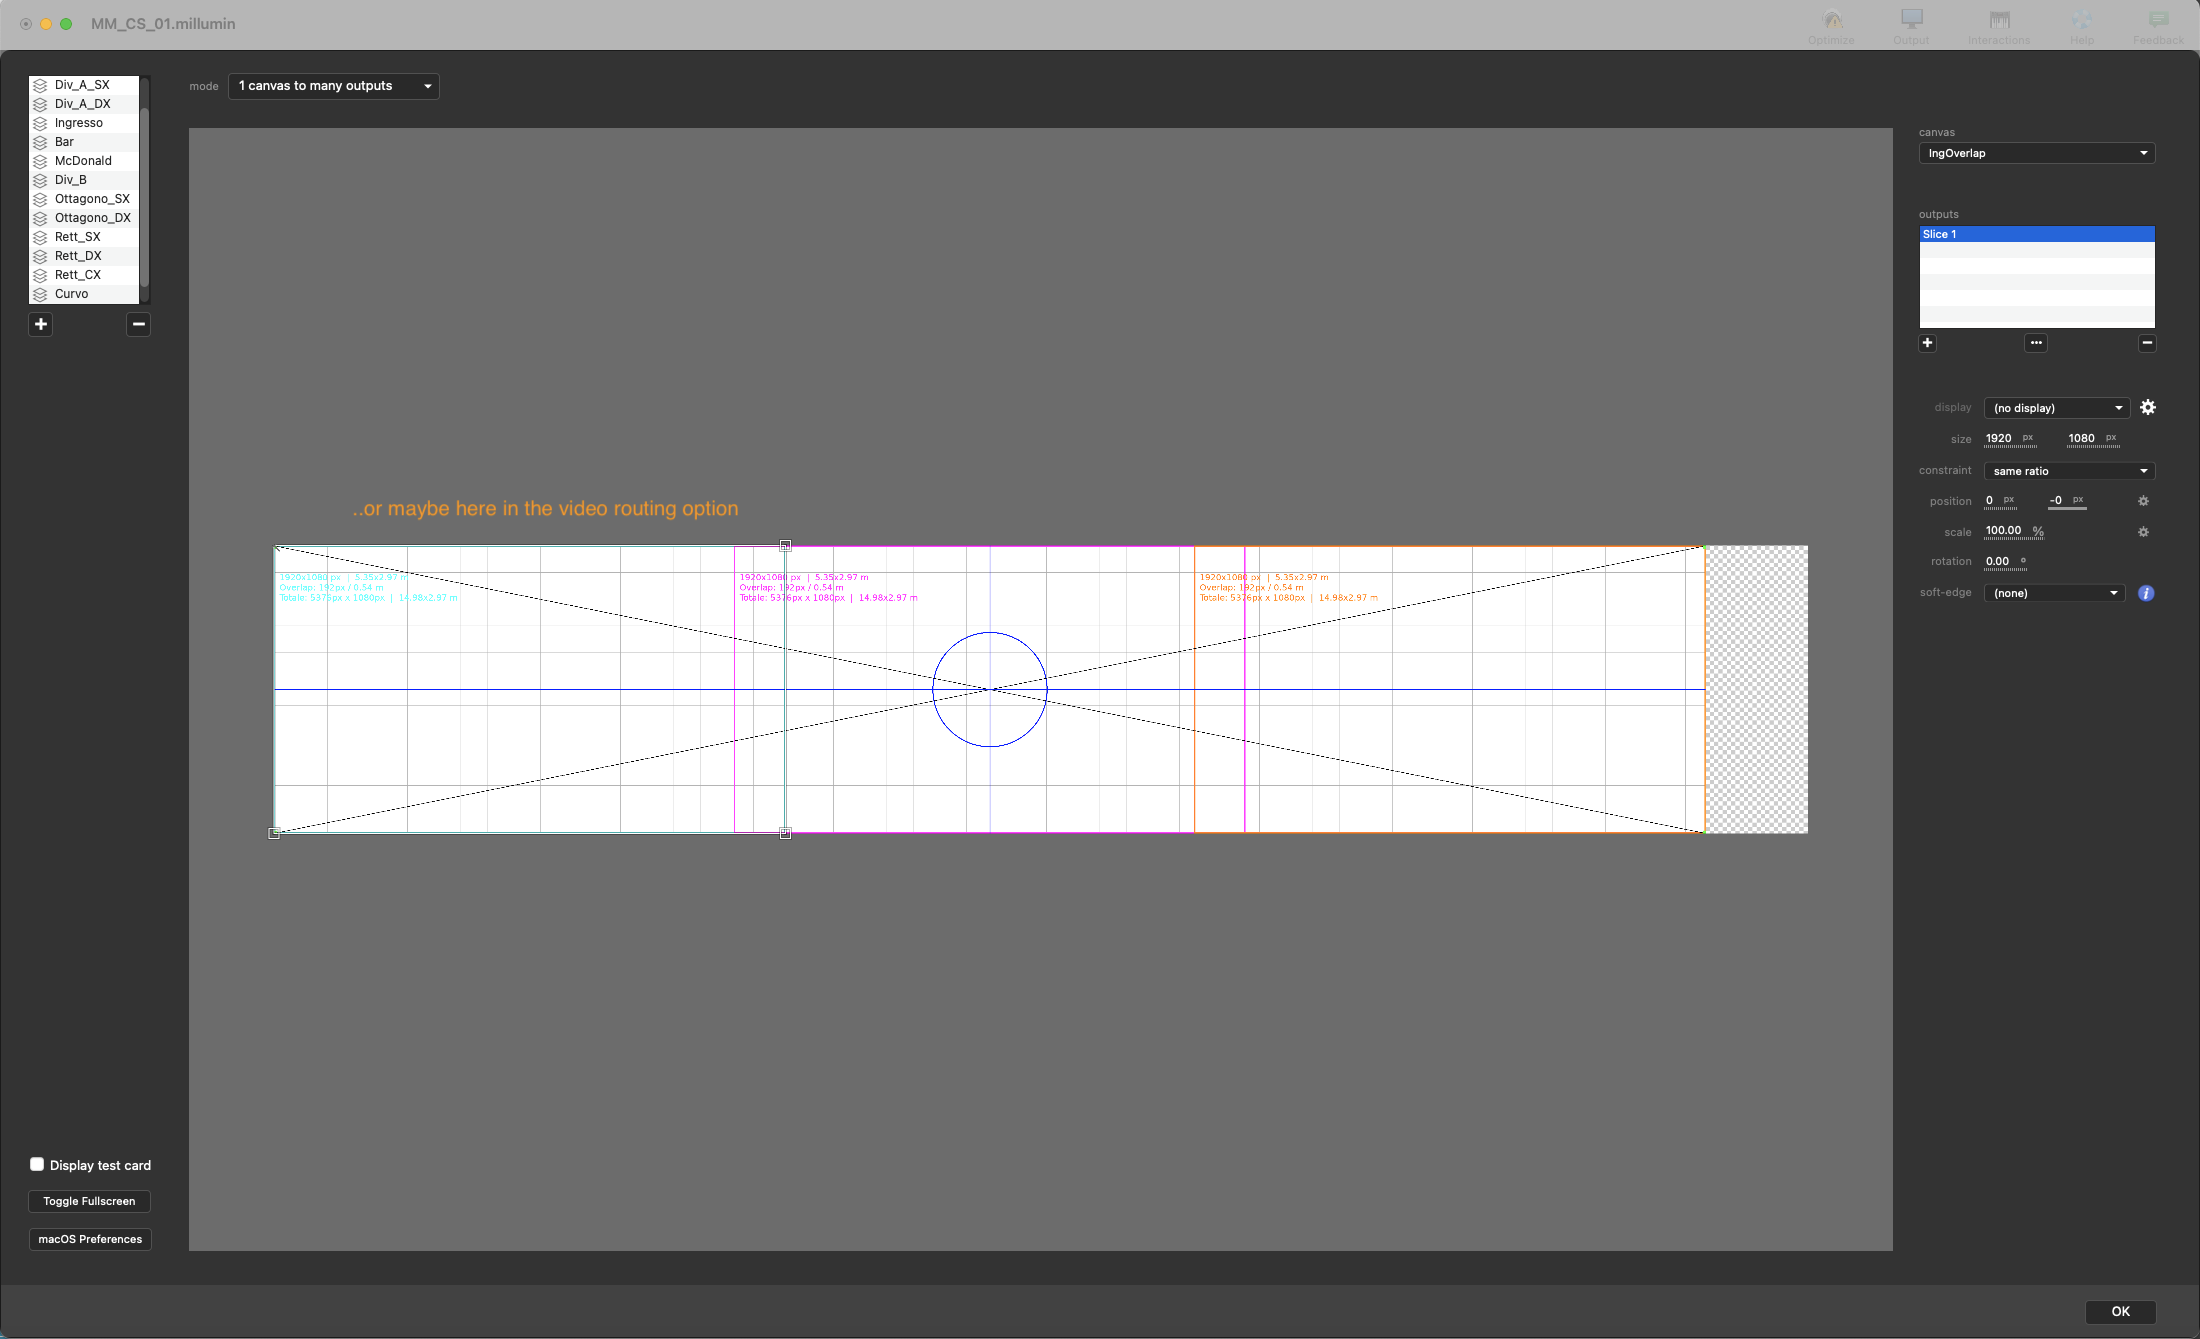Viewport: 2200px width, 1339px height.
Task: Select the Ottagono_SX canvas item
Action: pos(92,199)
